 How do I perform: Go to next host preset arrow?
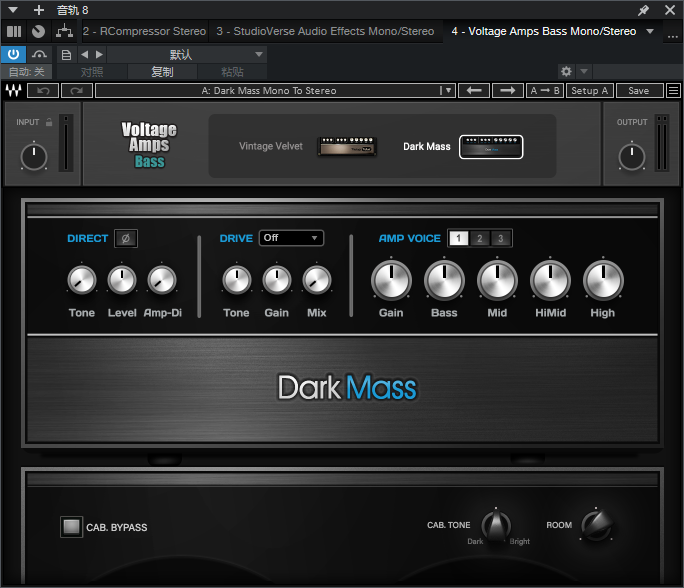[x=99, y=55]
